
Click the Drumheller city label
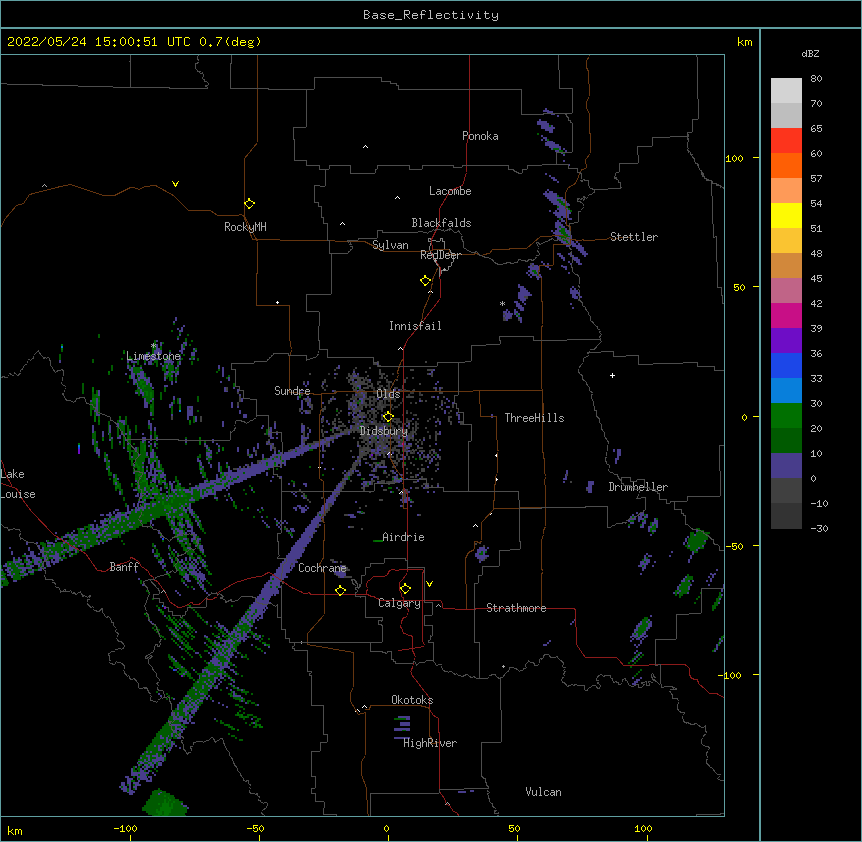[638, 487]
